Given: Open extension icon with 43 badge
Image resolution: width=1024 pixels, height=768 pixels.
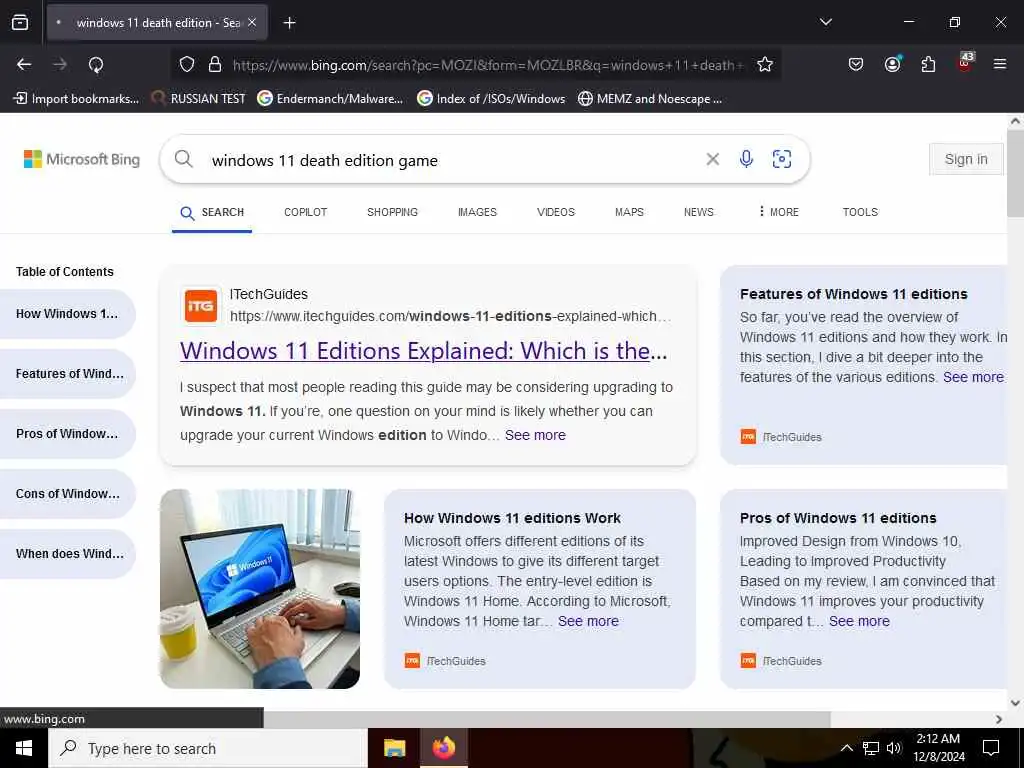Looking at the screenshot, I should point(965,63).
